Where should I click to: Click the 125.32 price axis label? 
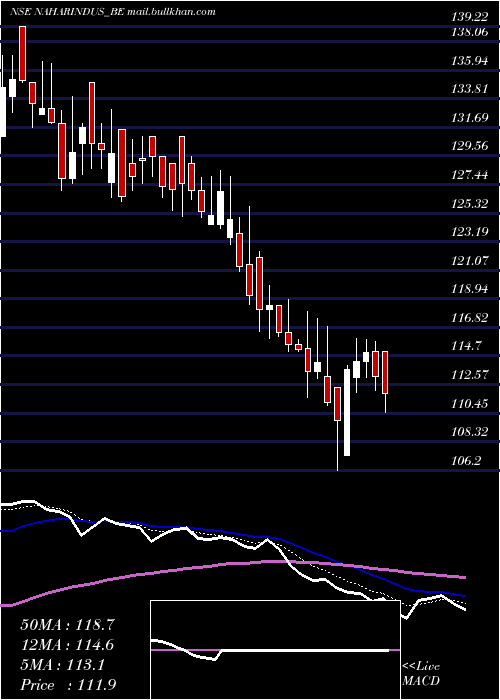point(470,204)
